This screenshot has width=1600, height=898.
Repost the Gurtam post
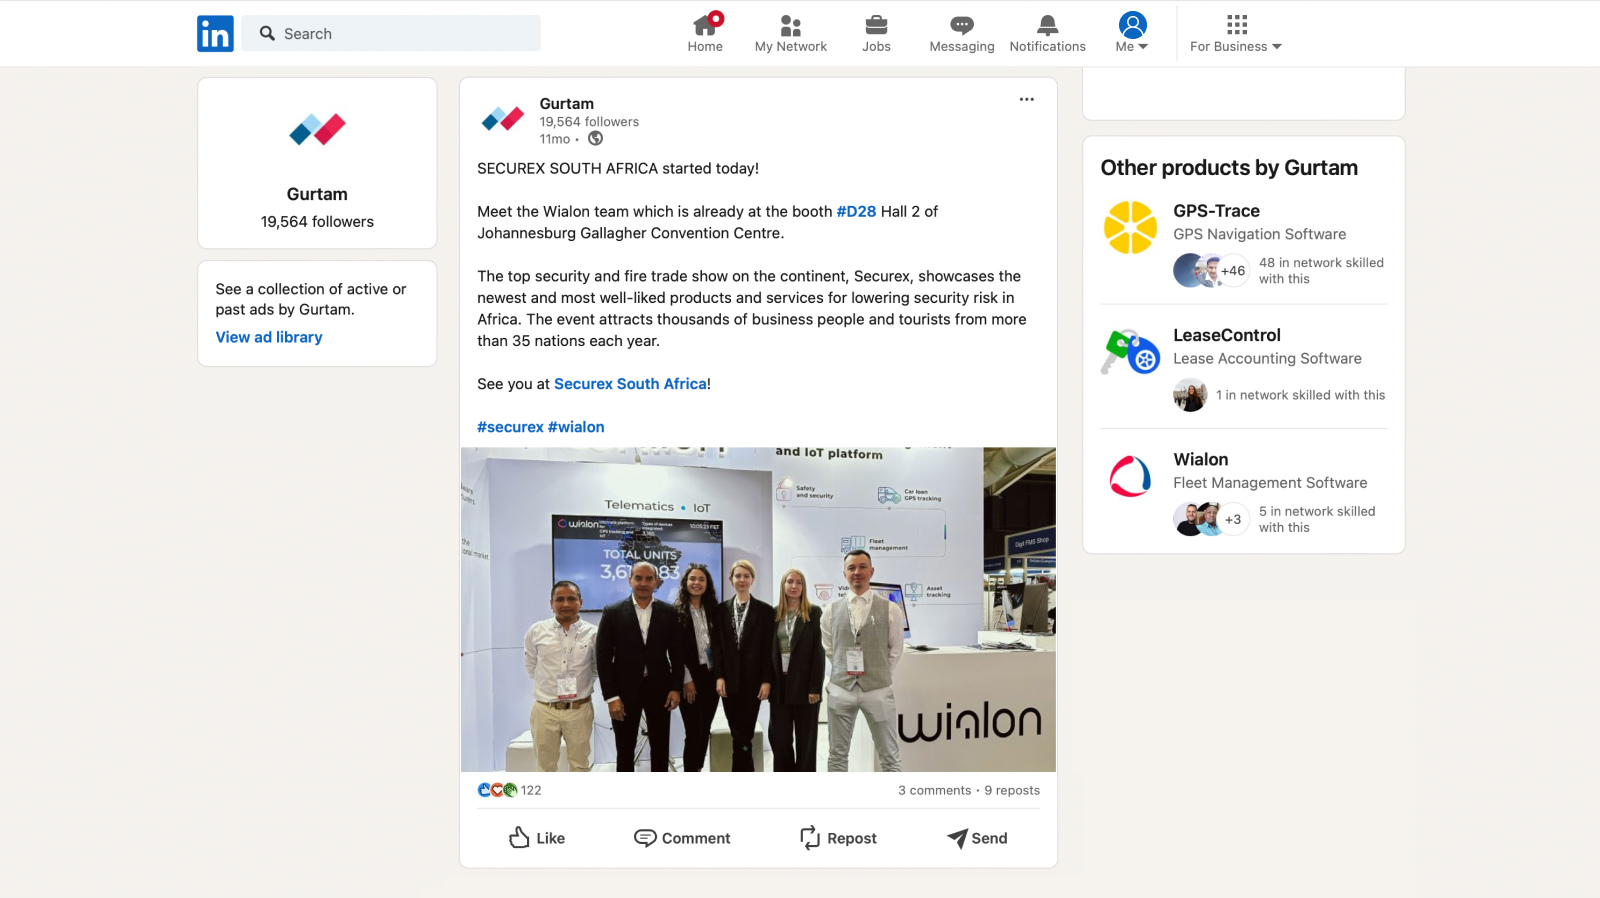tap(838, 838)
